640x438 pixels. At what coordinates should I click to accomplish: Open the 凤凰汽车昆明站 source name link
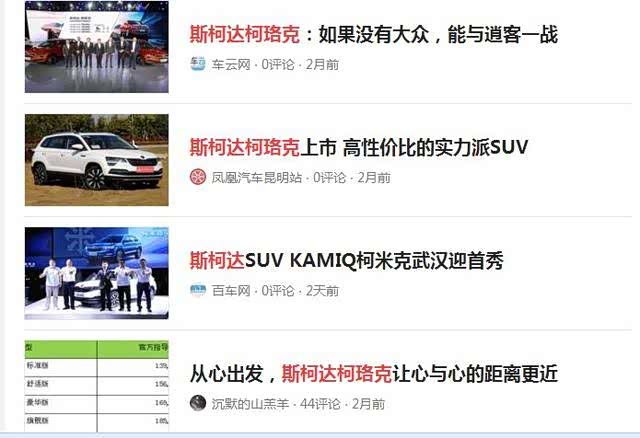click(256, 178)
